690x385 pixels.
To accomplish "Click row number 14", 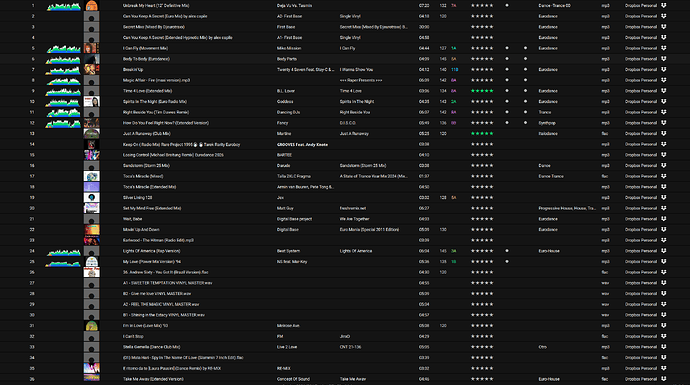I will pos(32,144).
